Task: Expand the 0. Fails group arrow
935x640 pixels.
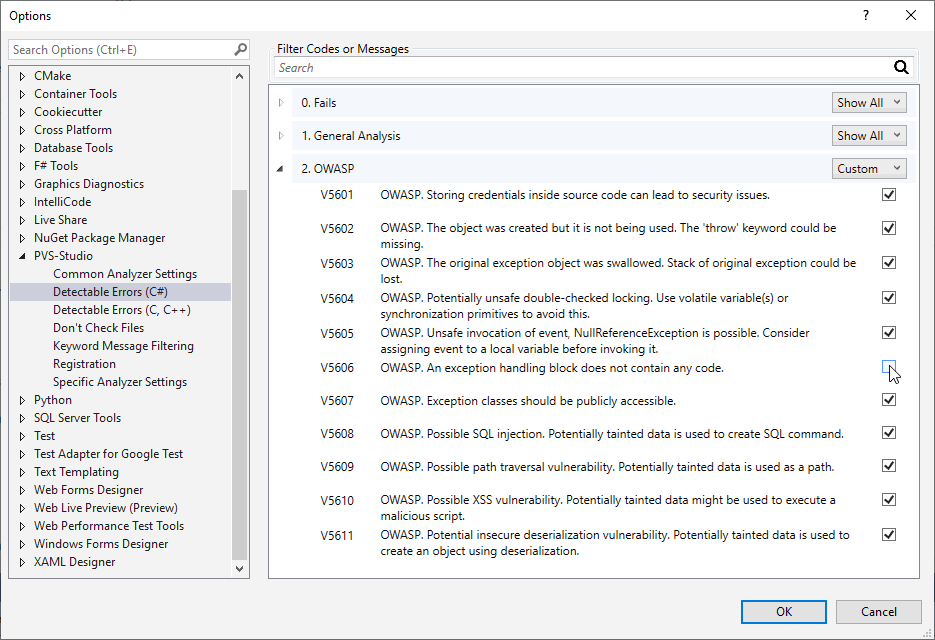Action: (281, 103)
